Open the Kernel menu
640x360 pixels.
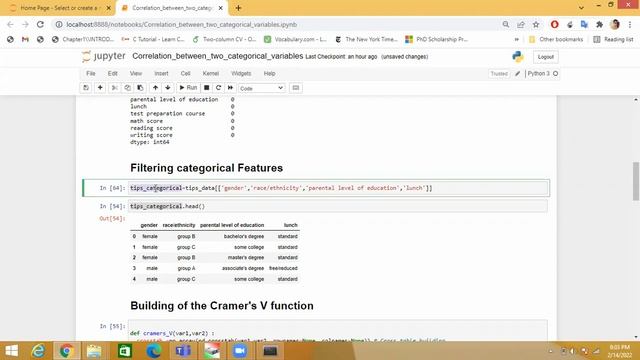click(211, 73)
